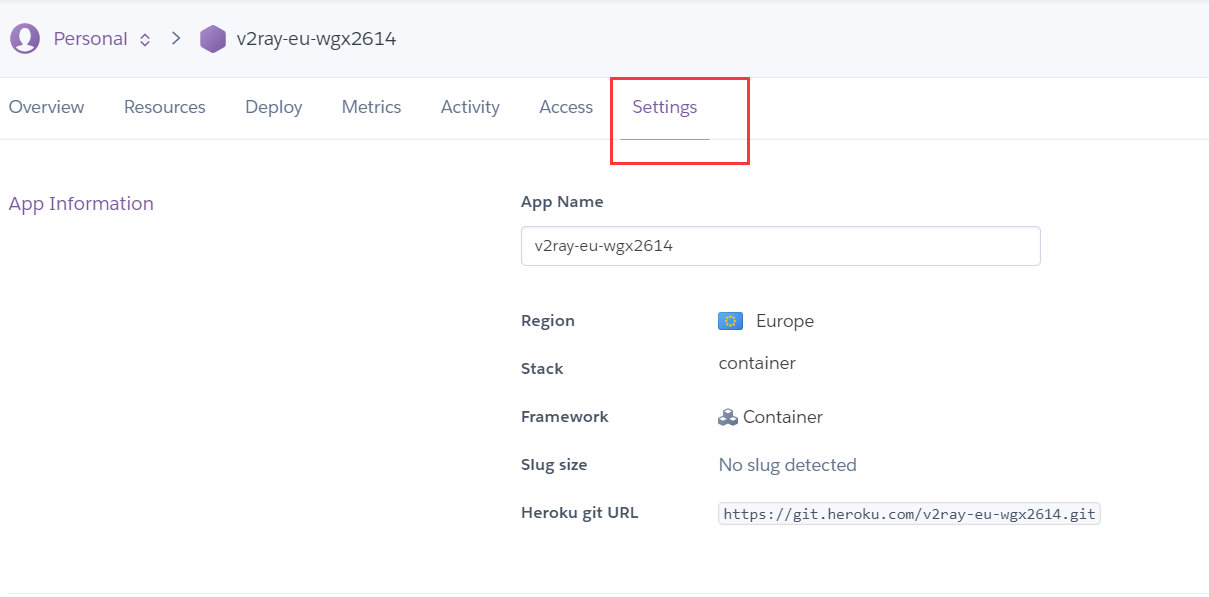Select the Personal team label
This screenshot has height=597, width=1209.
pyautogui.click(x=90, y=39)
